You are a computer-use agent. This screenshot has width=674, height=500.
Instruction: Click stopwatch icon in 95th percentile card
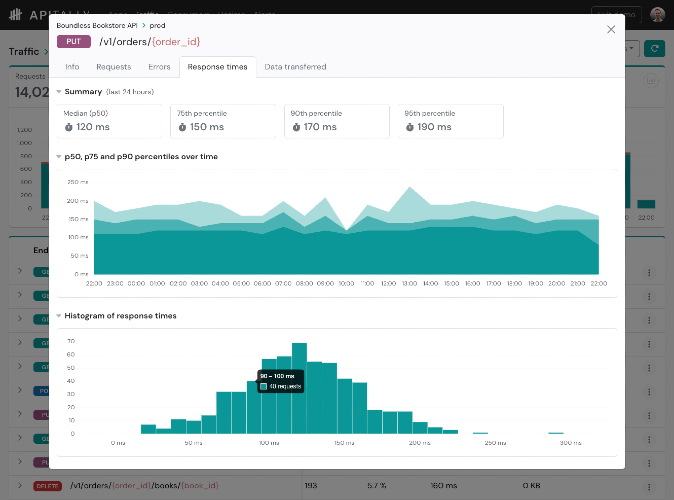[410, 127]
